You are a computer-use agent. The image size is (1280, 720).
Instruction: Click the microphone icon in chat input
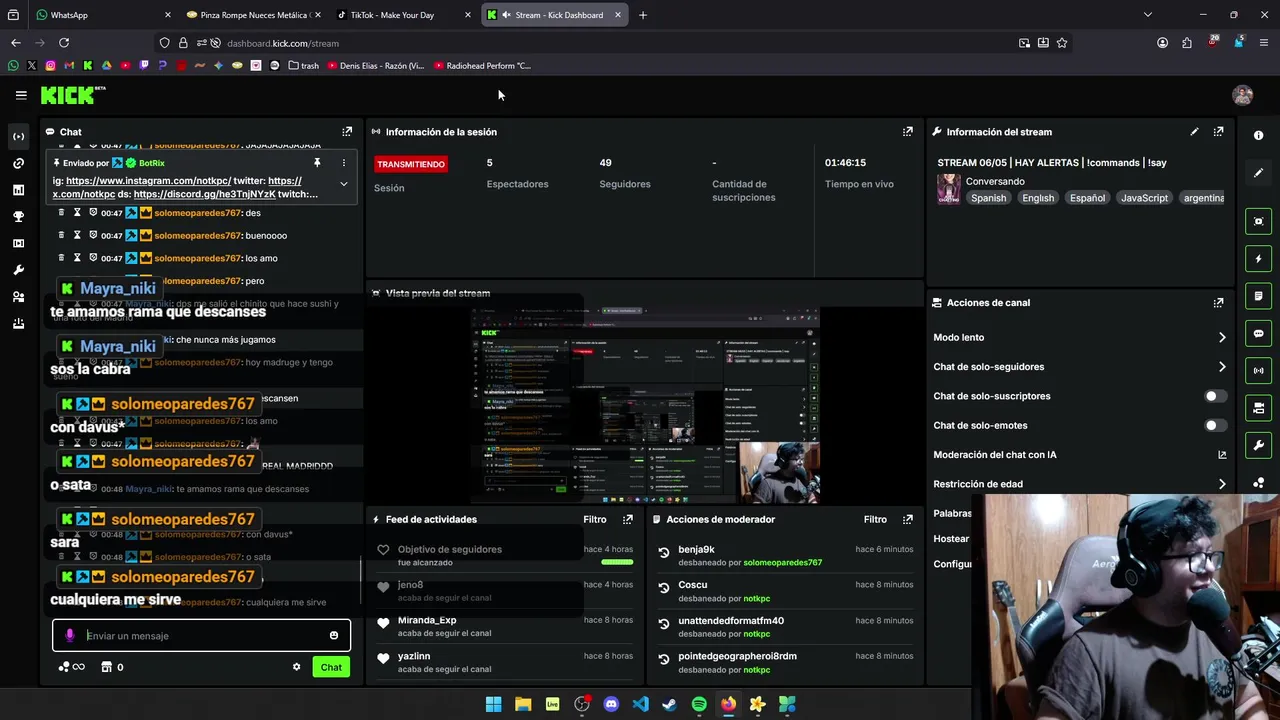pyautogui.click(x=69, y=636)
